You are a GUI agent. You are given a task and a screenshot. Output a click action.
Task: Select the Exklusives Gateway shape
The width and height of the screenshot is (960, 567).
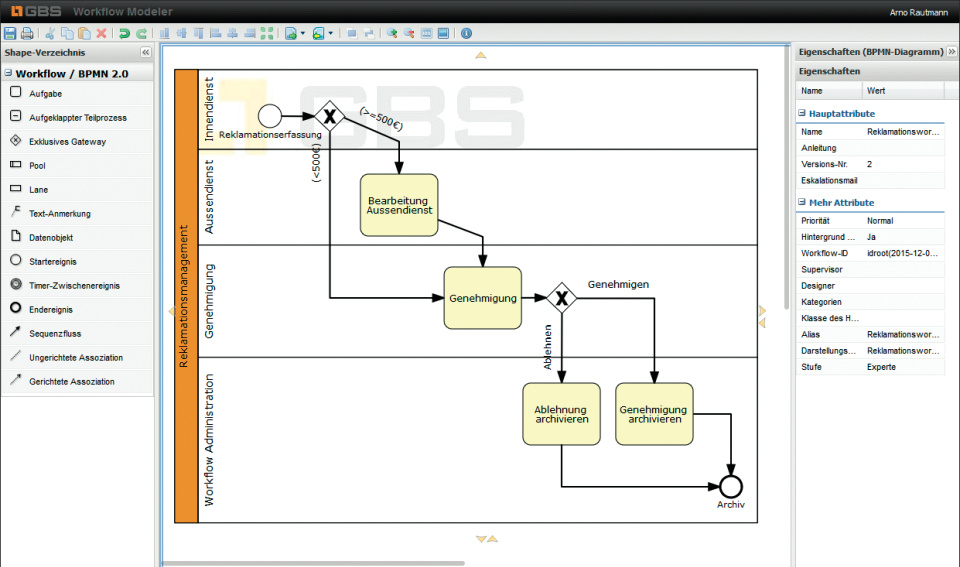(67, 142)
